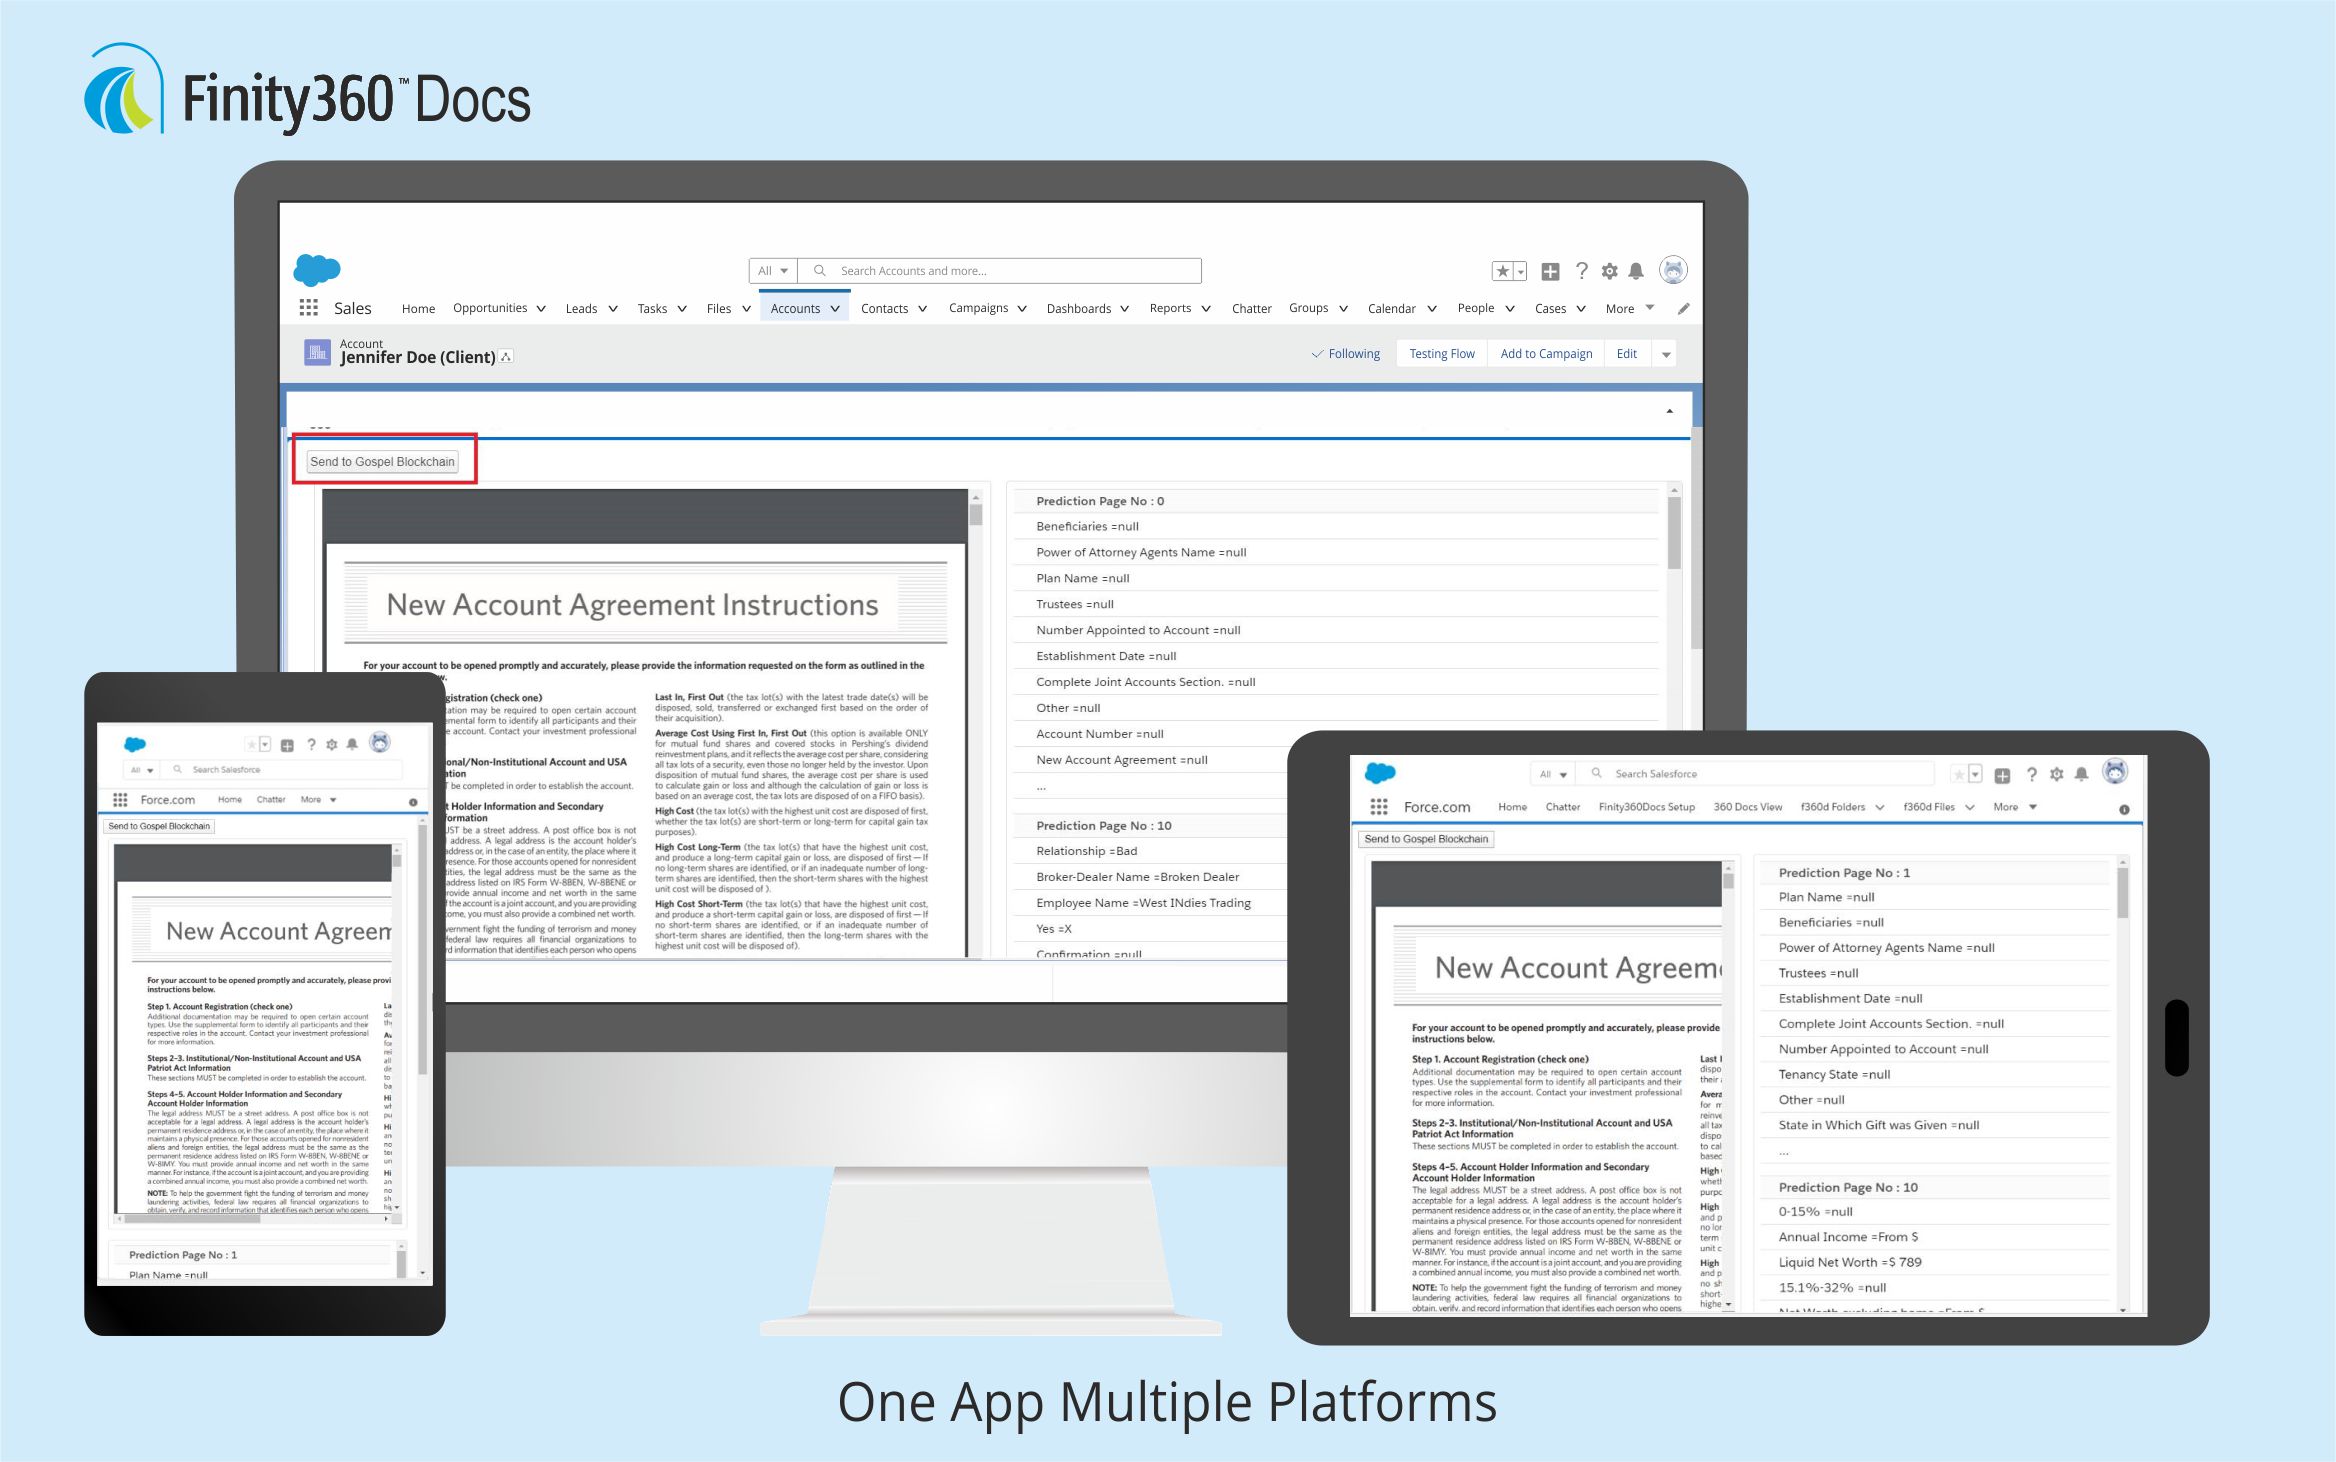The width and height of the screenshot is (2336, 1462).
Task: Open the More dropdown on tablet nav
Action: point(2015,807)
